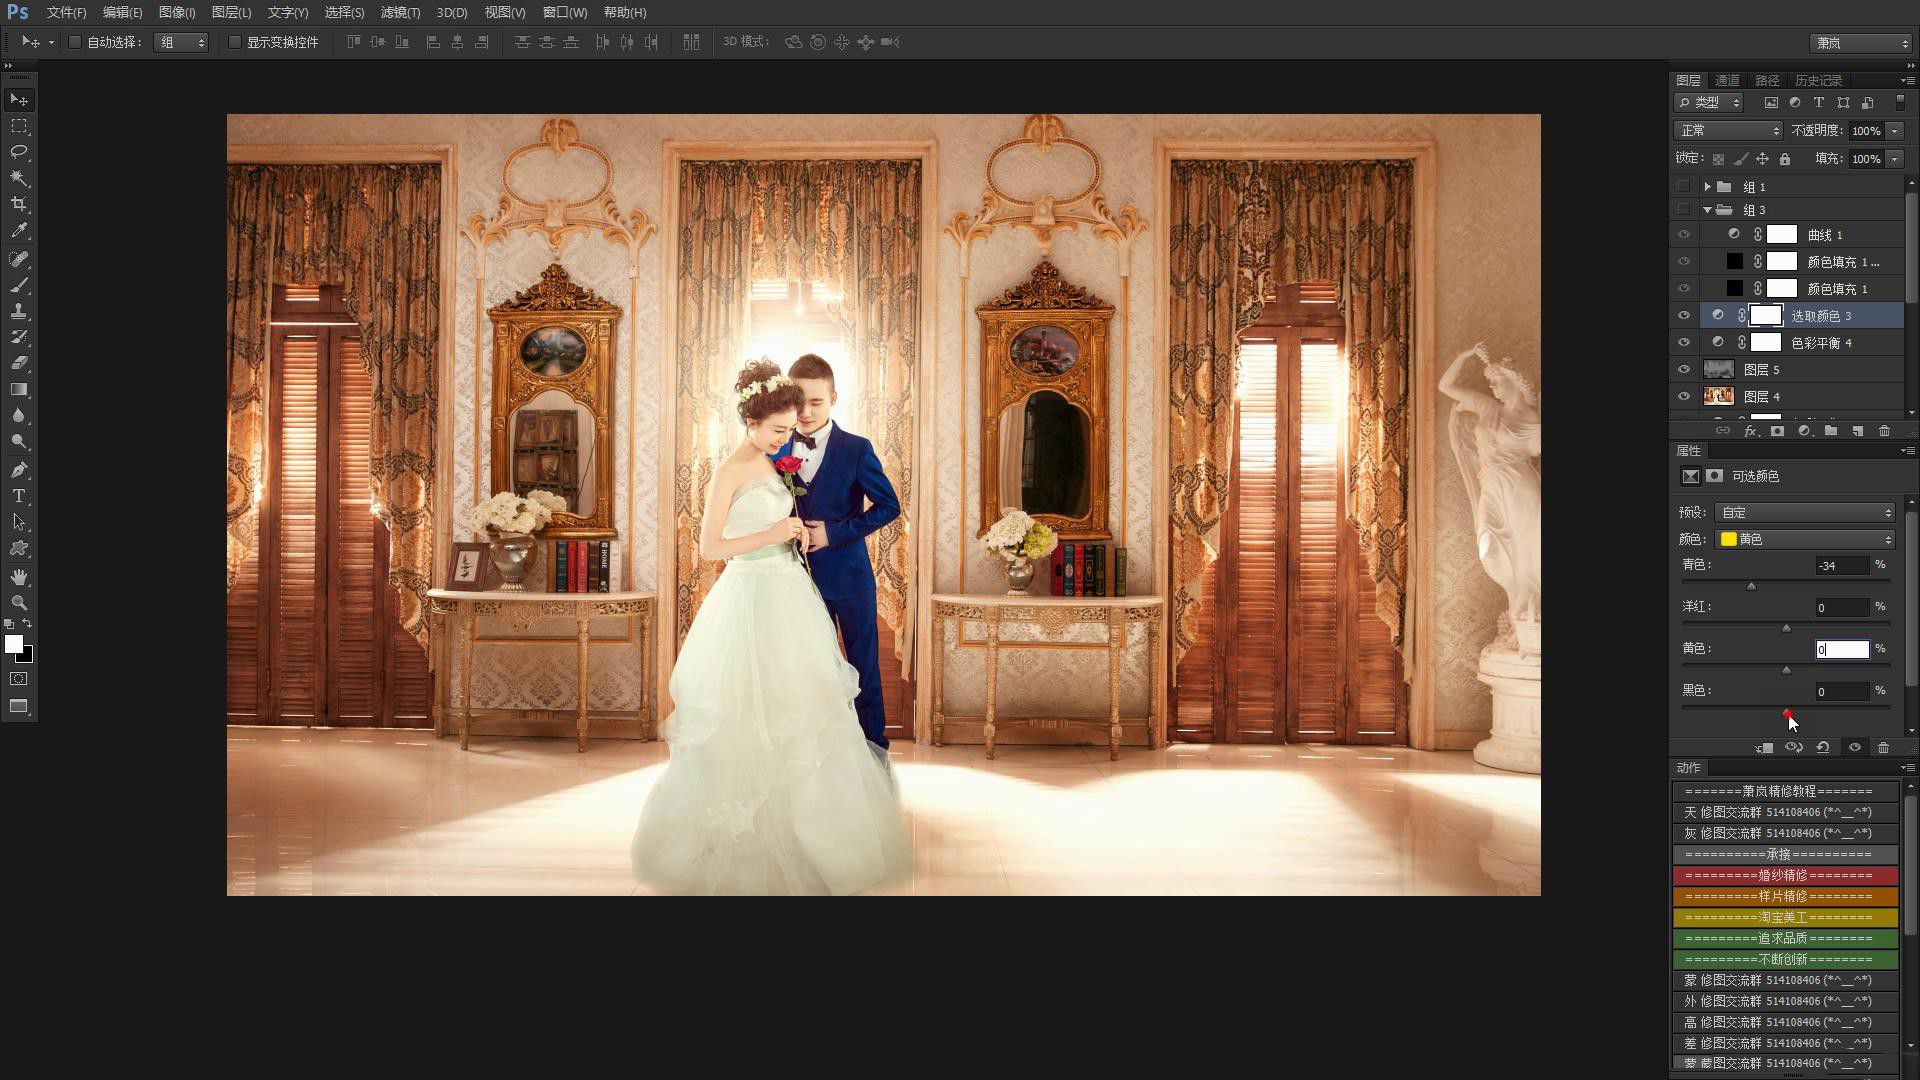
Task: Select the Eraser tool
Action: click(19, 363)
